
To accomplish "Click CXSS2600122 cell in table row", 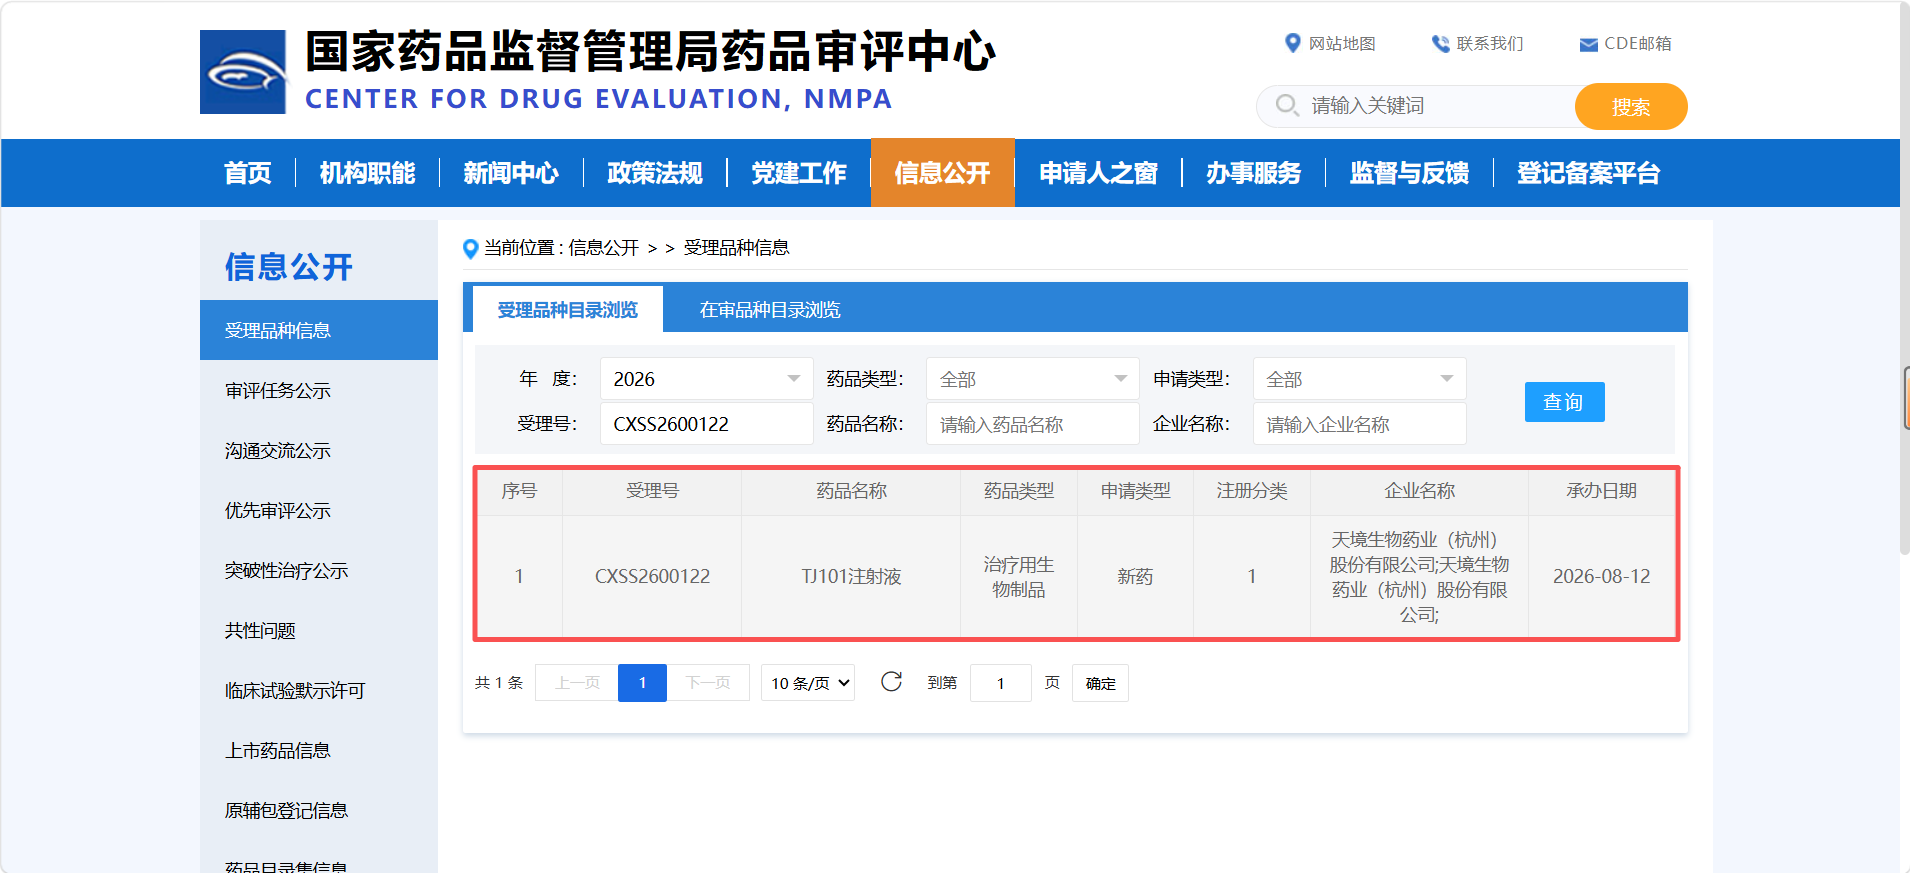I will [x=652, y=576].
